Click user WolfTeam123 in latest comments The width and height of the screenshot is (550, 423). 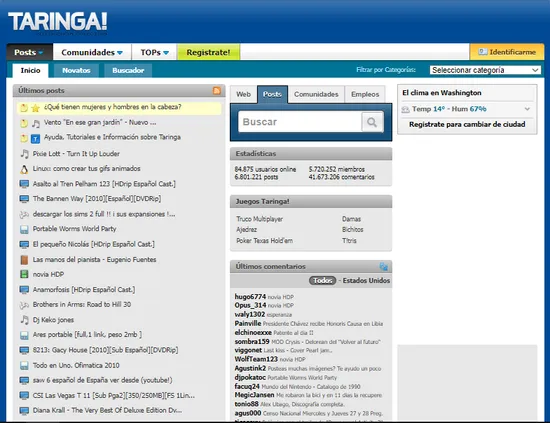(256, 359)
